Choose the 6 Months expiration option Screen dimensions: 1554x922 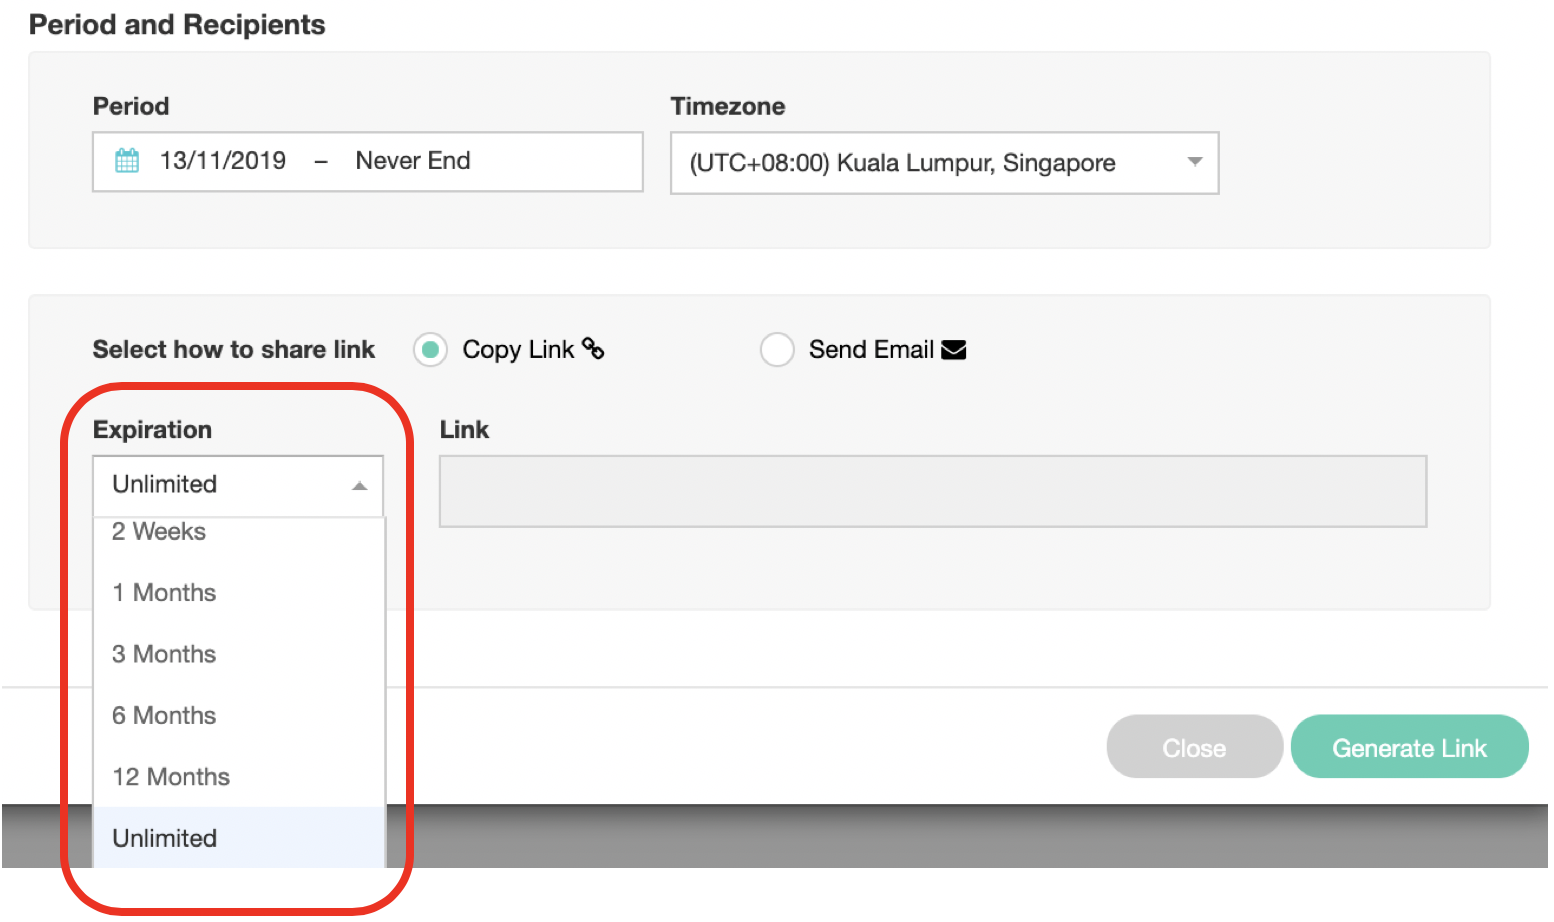coord(165,716)
